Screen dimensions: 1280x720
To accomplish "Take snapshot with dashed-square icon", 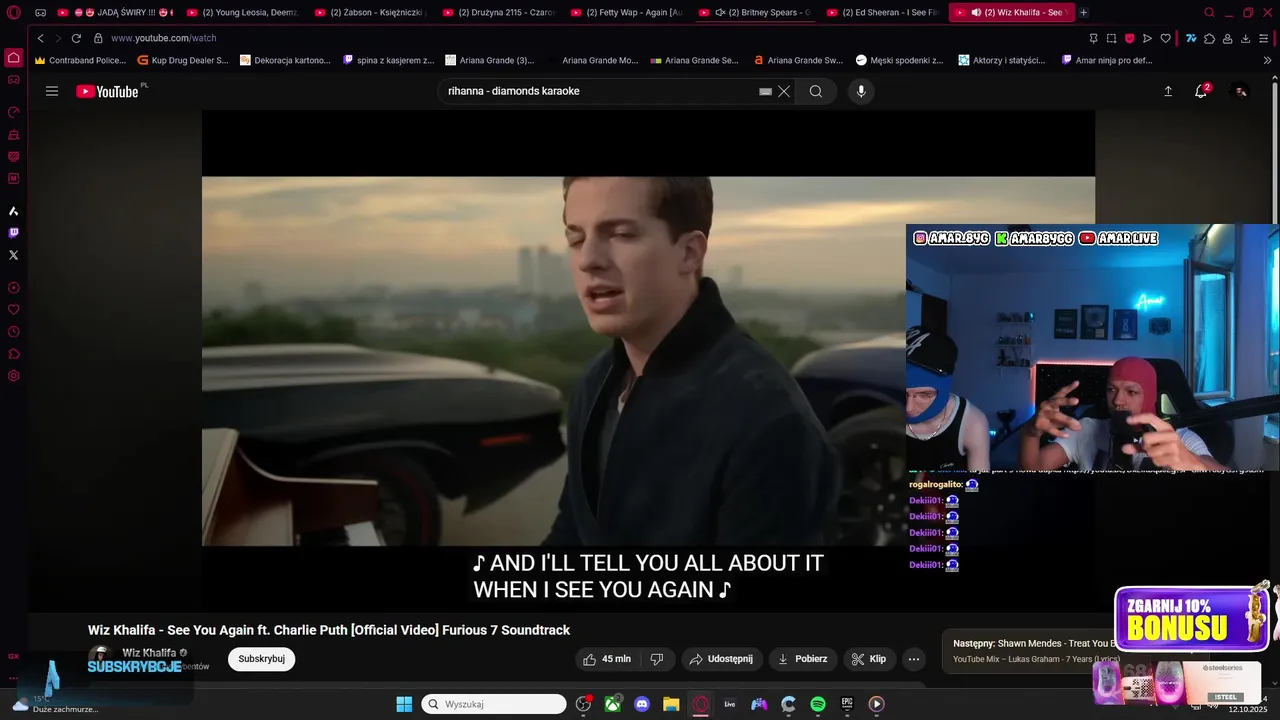I will (1111, 38).
